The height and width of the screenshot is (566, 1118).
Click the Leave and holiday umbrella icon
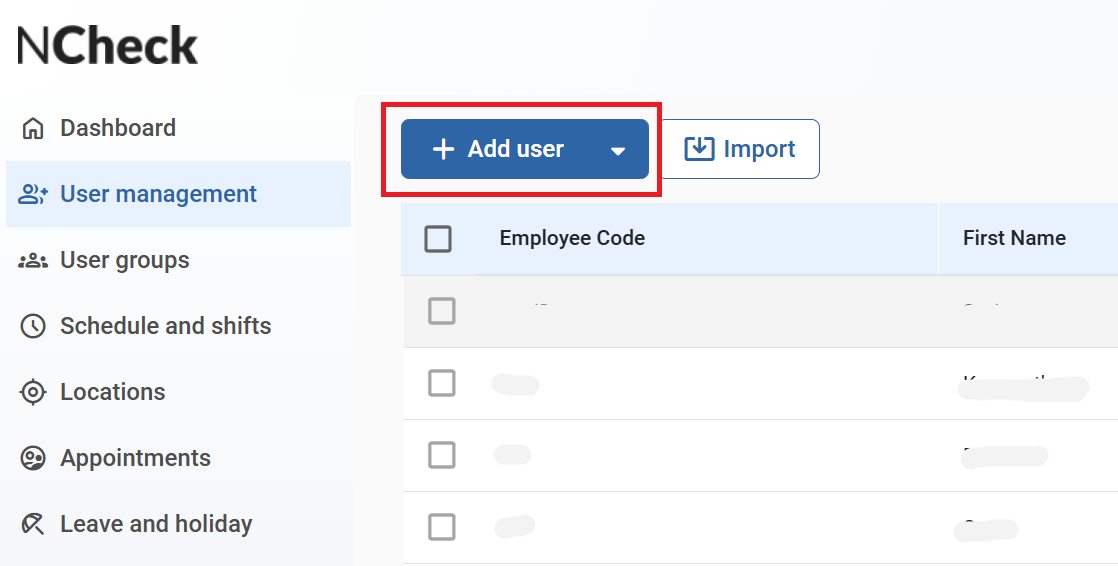33,524
